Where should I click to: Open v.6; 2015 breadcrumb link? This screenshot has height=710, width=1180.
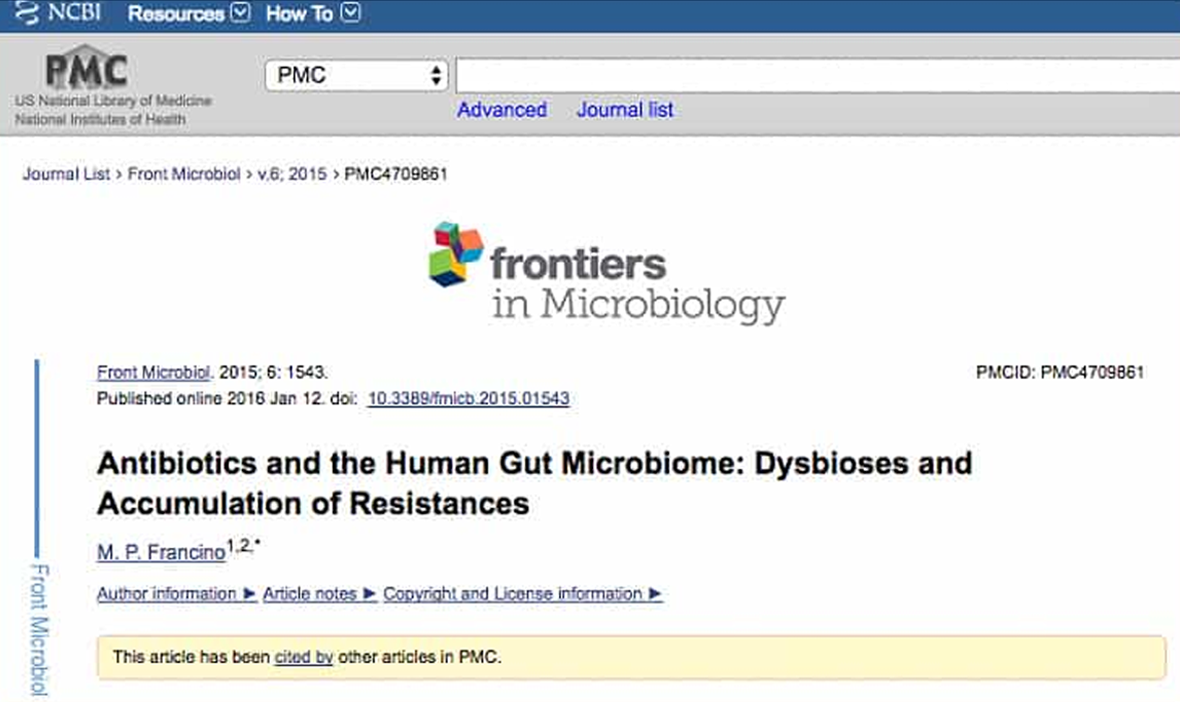[292, 174]
